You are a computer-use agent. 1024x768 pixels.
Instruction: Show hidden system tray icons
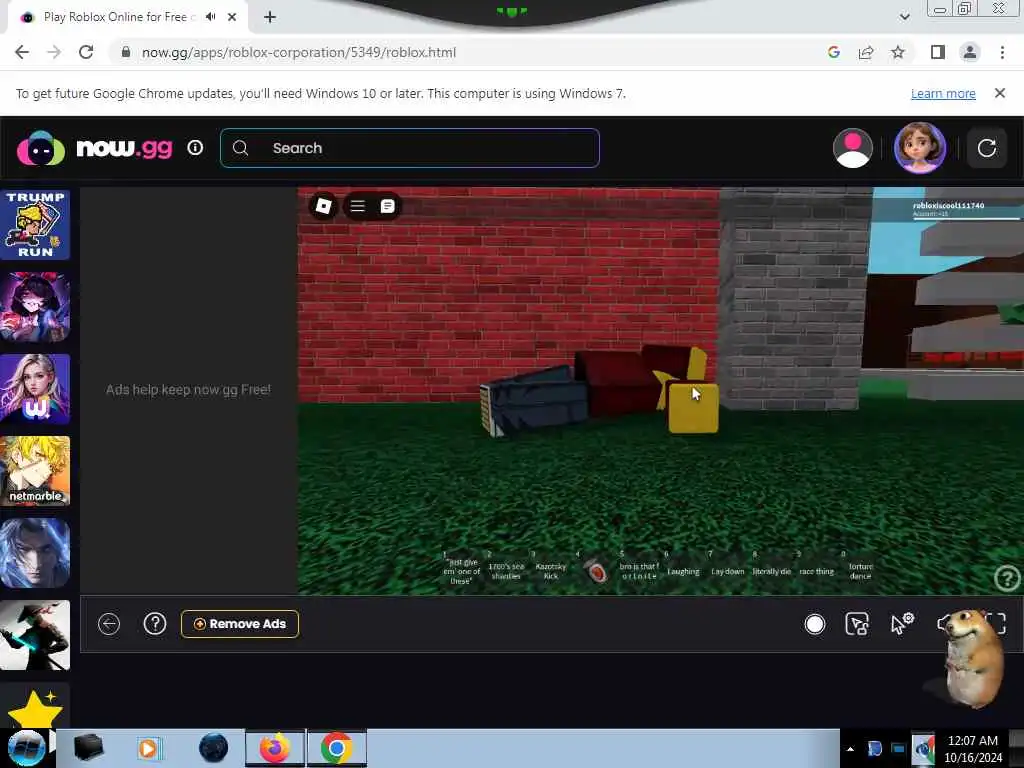click(x=850, y=749)
